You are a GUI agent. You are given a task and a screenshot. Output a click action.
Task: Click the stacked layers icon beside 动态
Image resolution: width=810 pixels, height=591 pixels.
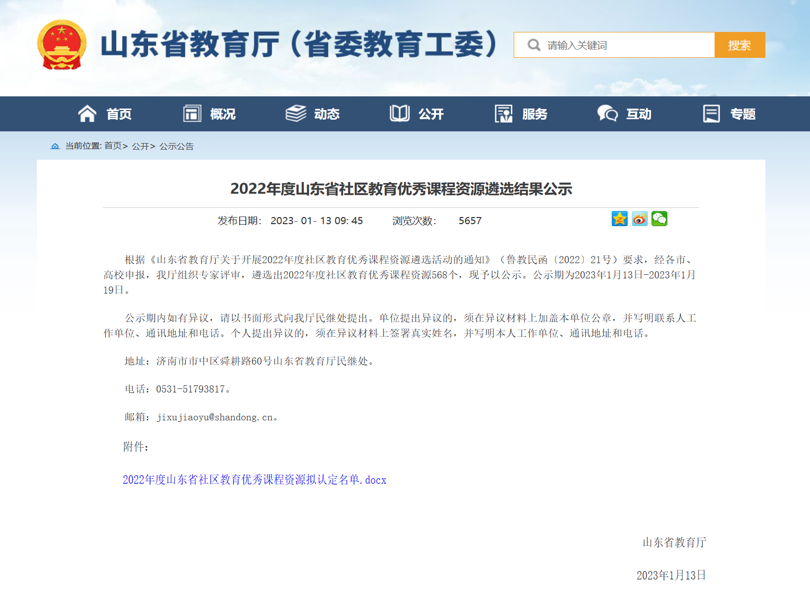[x=296, y=114]
